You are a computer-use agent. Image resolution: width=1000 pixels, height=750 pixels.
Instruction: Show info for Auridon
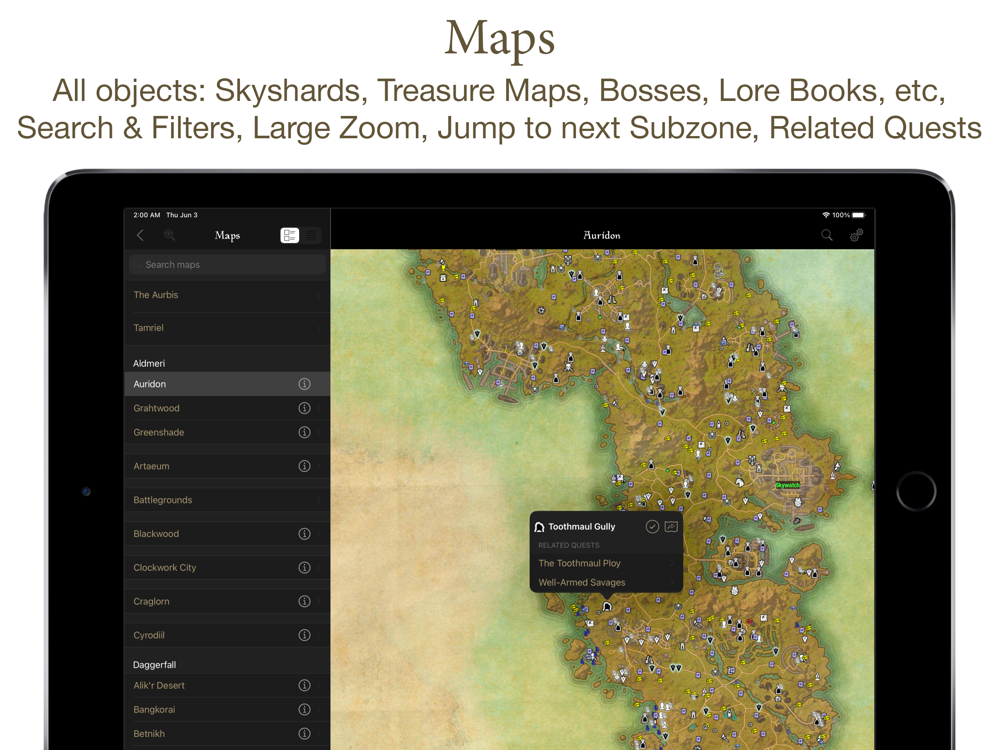(x=304, y=384)
